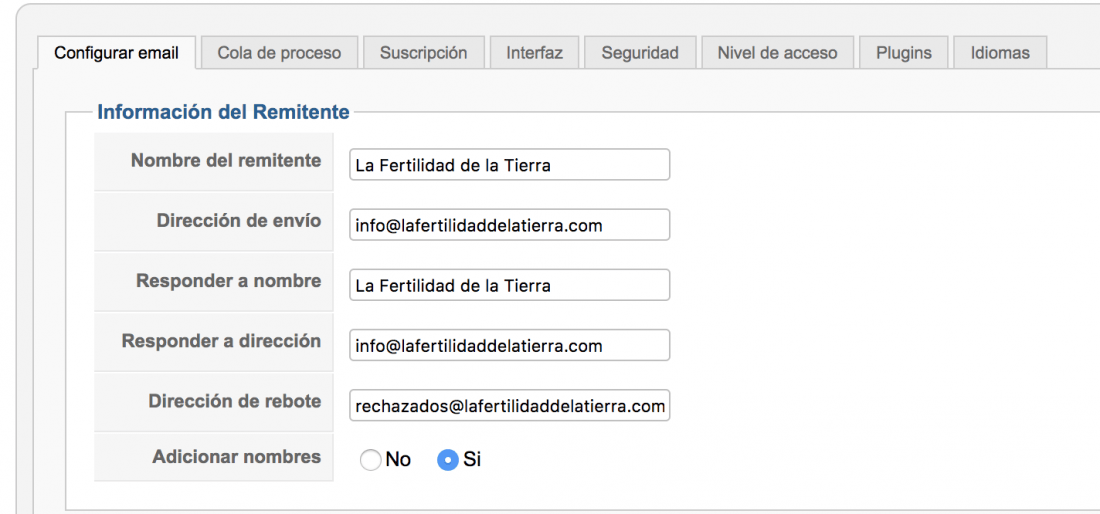Select Si for Adicionar nombres
The height and width of the screenshot is (514, 1100).
pos(448,460)
